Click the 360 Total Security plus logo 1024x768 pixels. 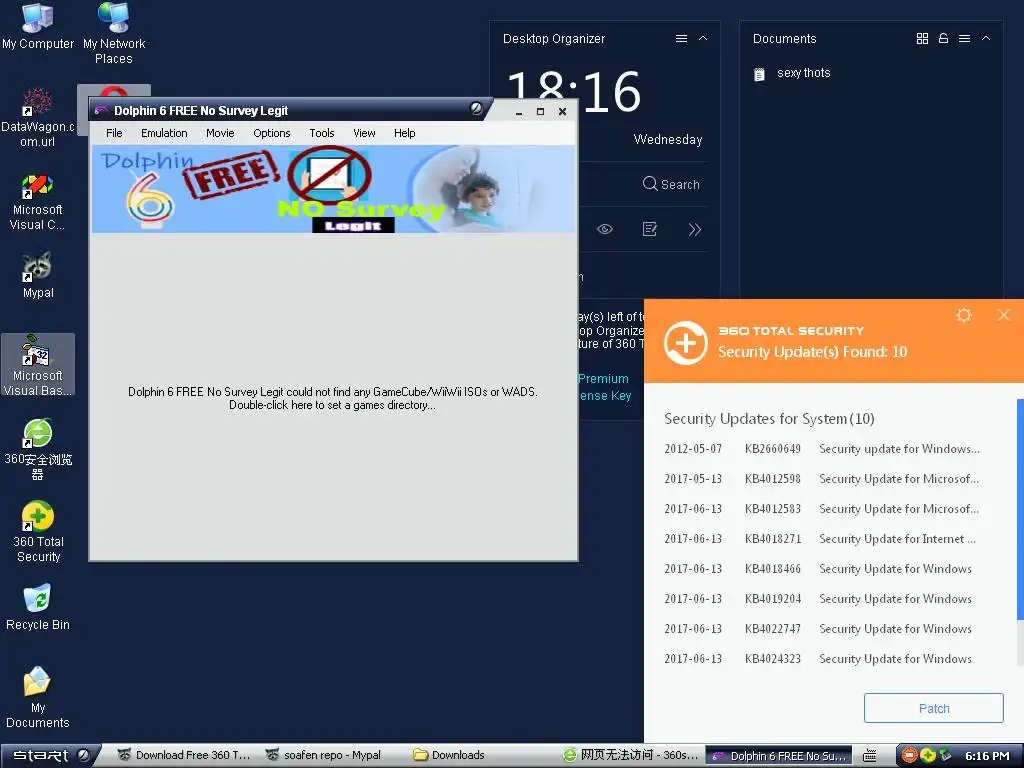pos(686,342)
